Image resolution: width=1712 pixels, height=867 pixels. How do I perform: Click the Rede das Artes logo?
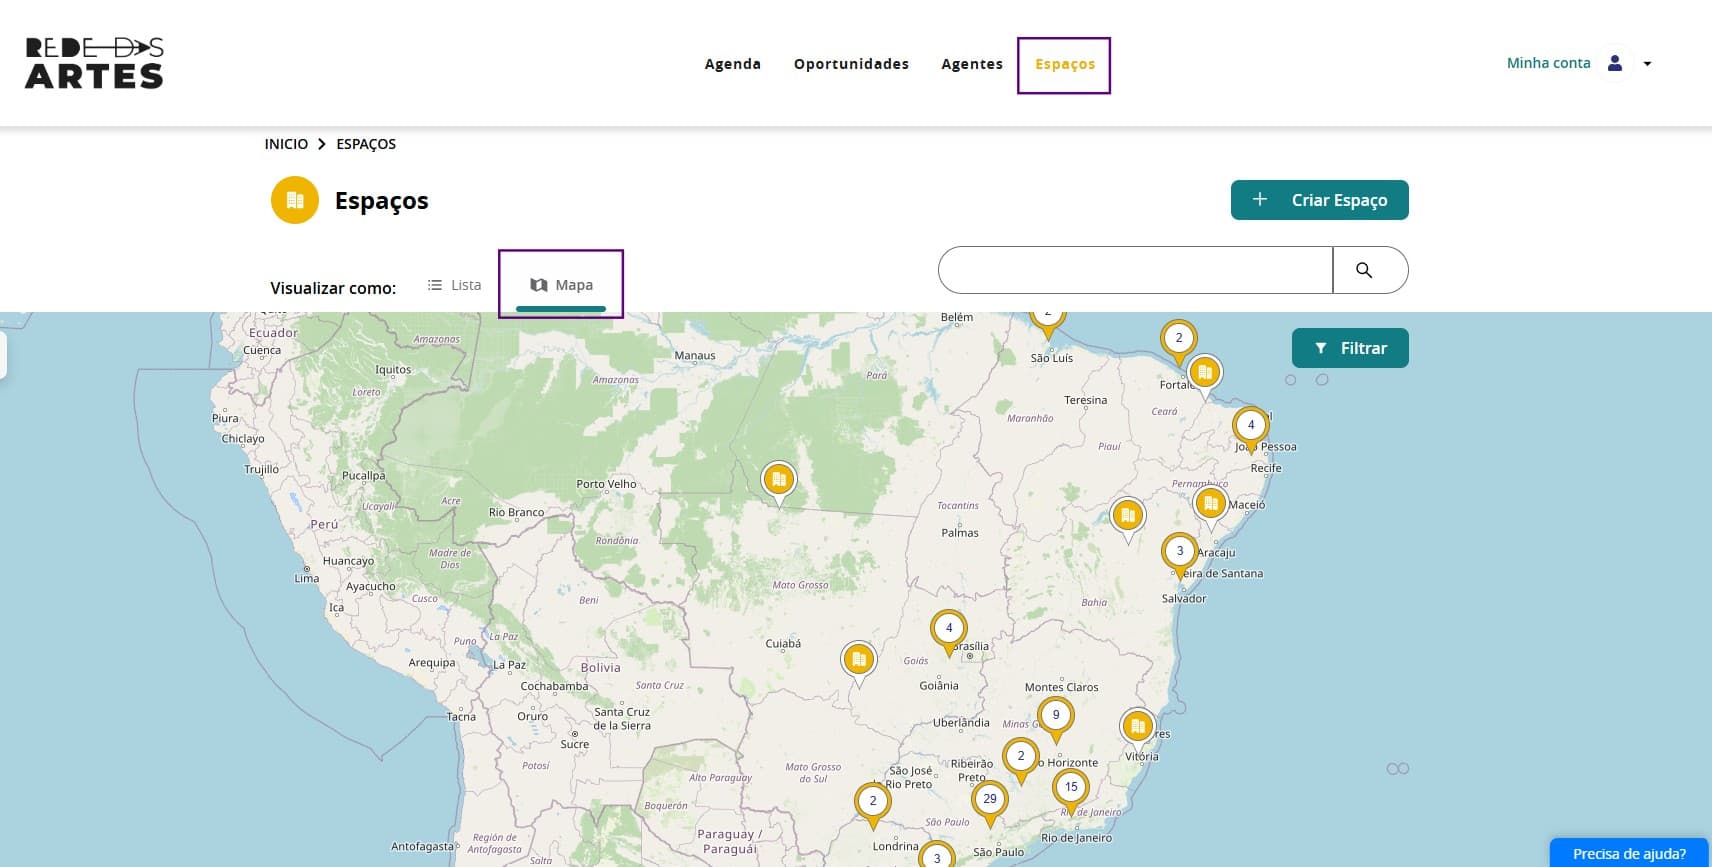tap(94, 63)
